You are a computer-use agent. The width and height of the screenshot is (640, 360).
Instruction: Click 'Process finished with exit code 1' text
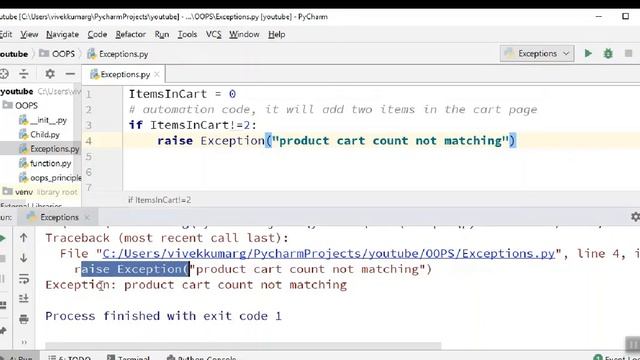click(x=163, y=316)
